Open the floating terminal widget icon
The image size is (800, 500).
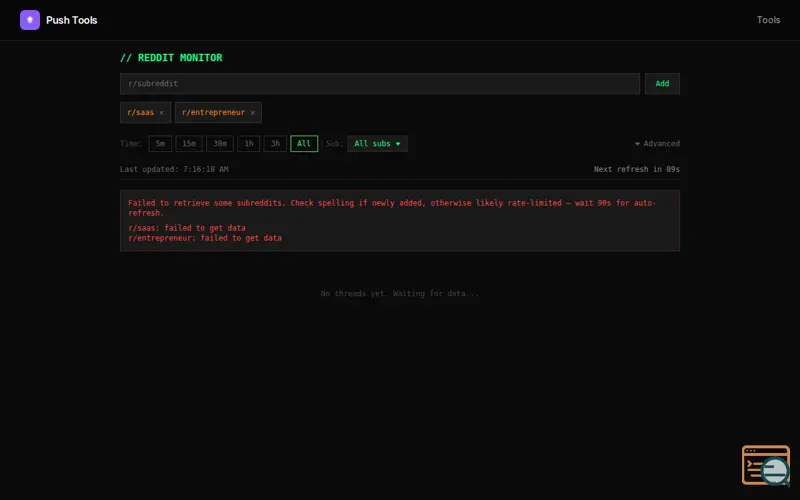click(x=766, y=465)
